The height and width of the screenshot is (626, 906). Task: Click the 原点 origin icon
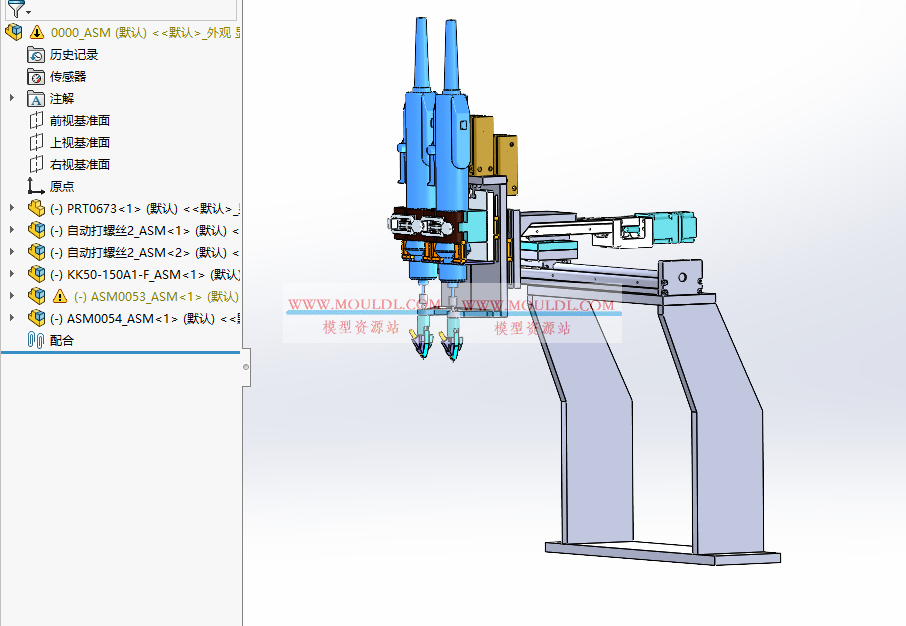32,185
